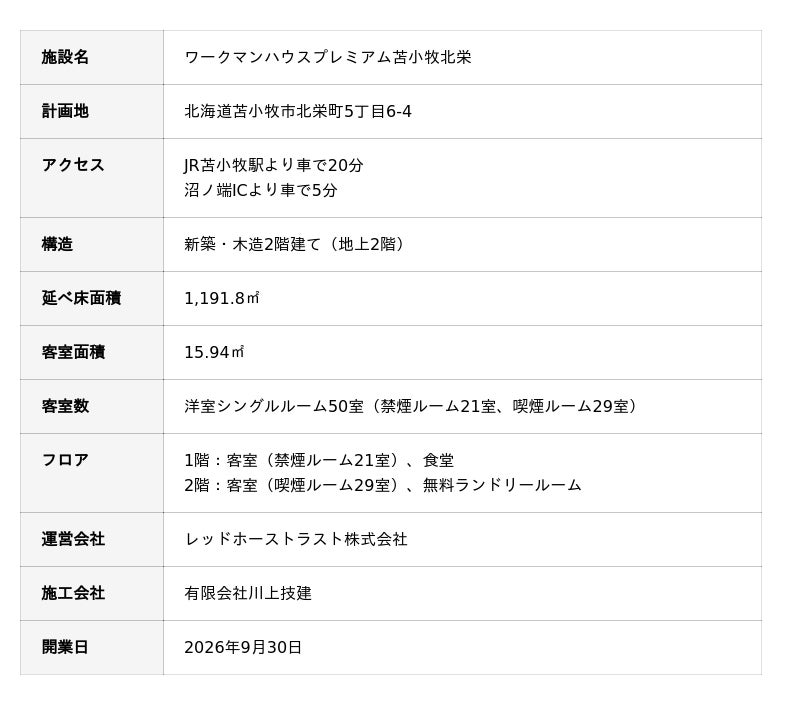This screenshot has width=800, height=705.
Task: Select the facility name ワークマンハウスプレミアム苫小牧北栄
Action: [327, 57]
